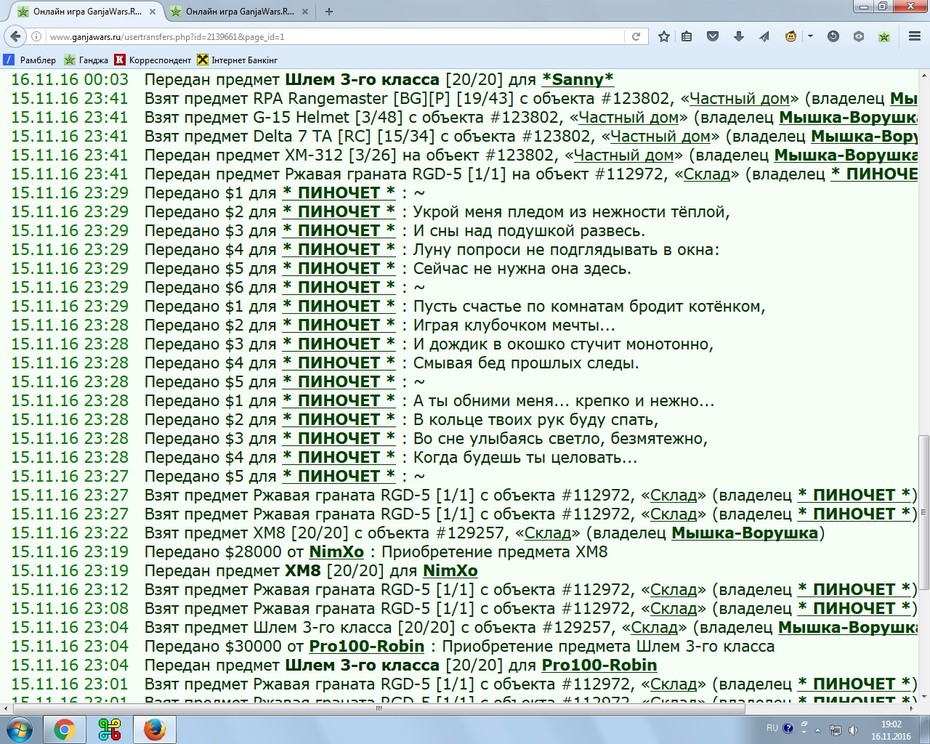Image resolution: width=930 pixels, height=744 pixels.
Task: Open Частный дом link in G-15 Helmet row
Action: click(x=628, y=117)
